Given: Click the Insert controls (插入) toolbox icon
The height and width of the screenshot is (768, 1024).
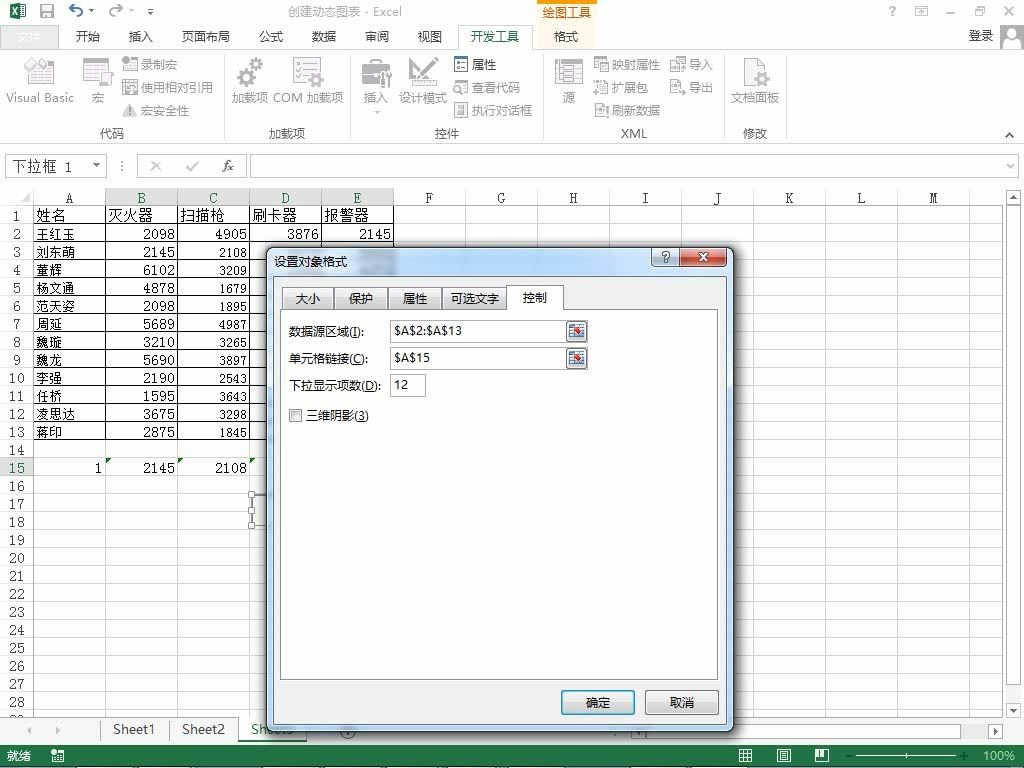Looking at the screenshot, I should (x=376, y=73).
